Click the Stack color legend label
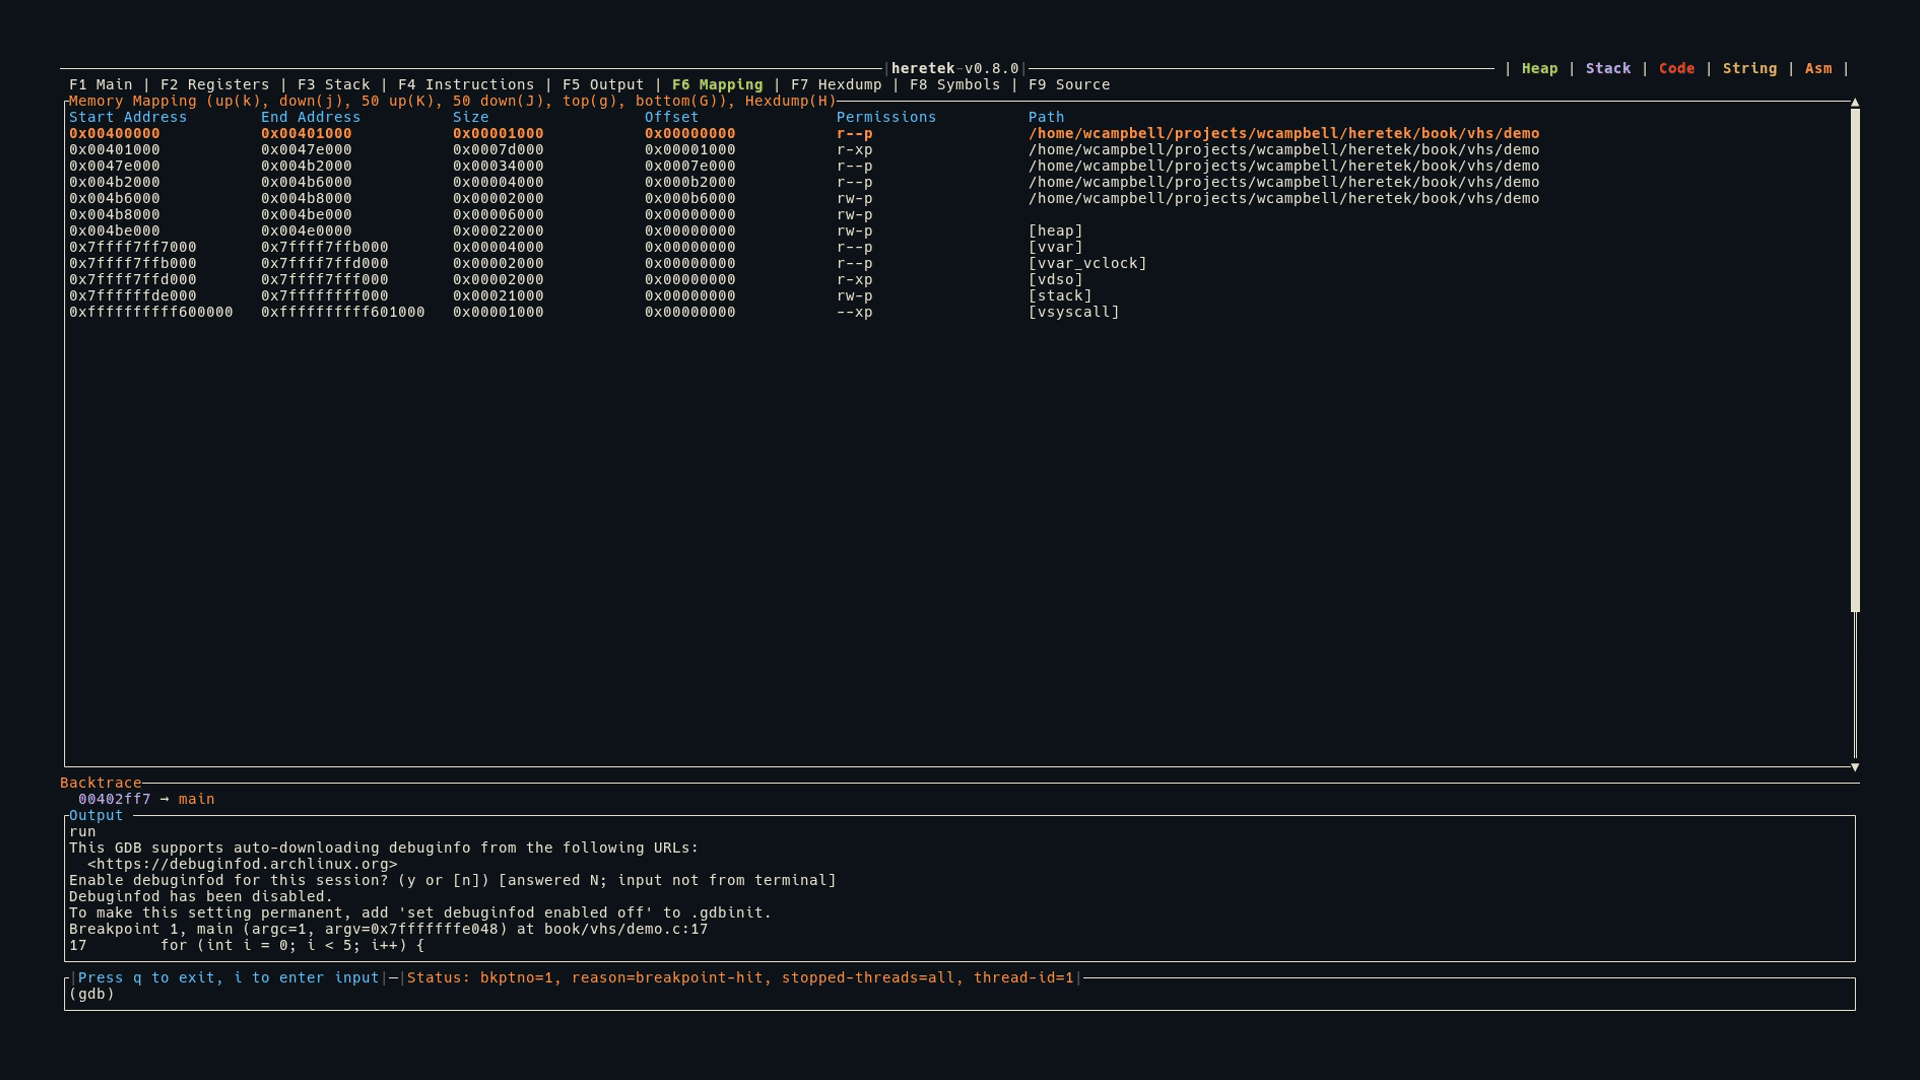The height and width of the screenshot is (1080, 1920). (1608, 69)
